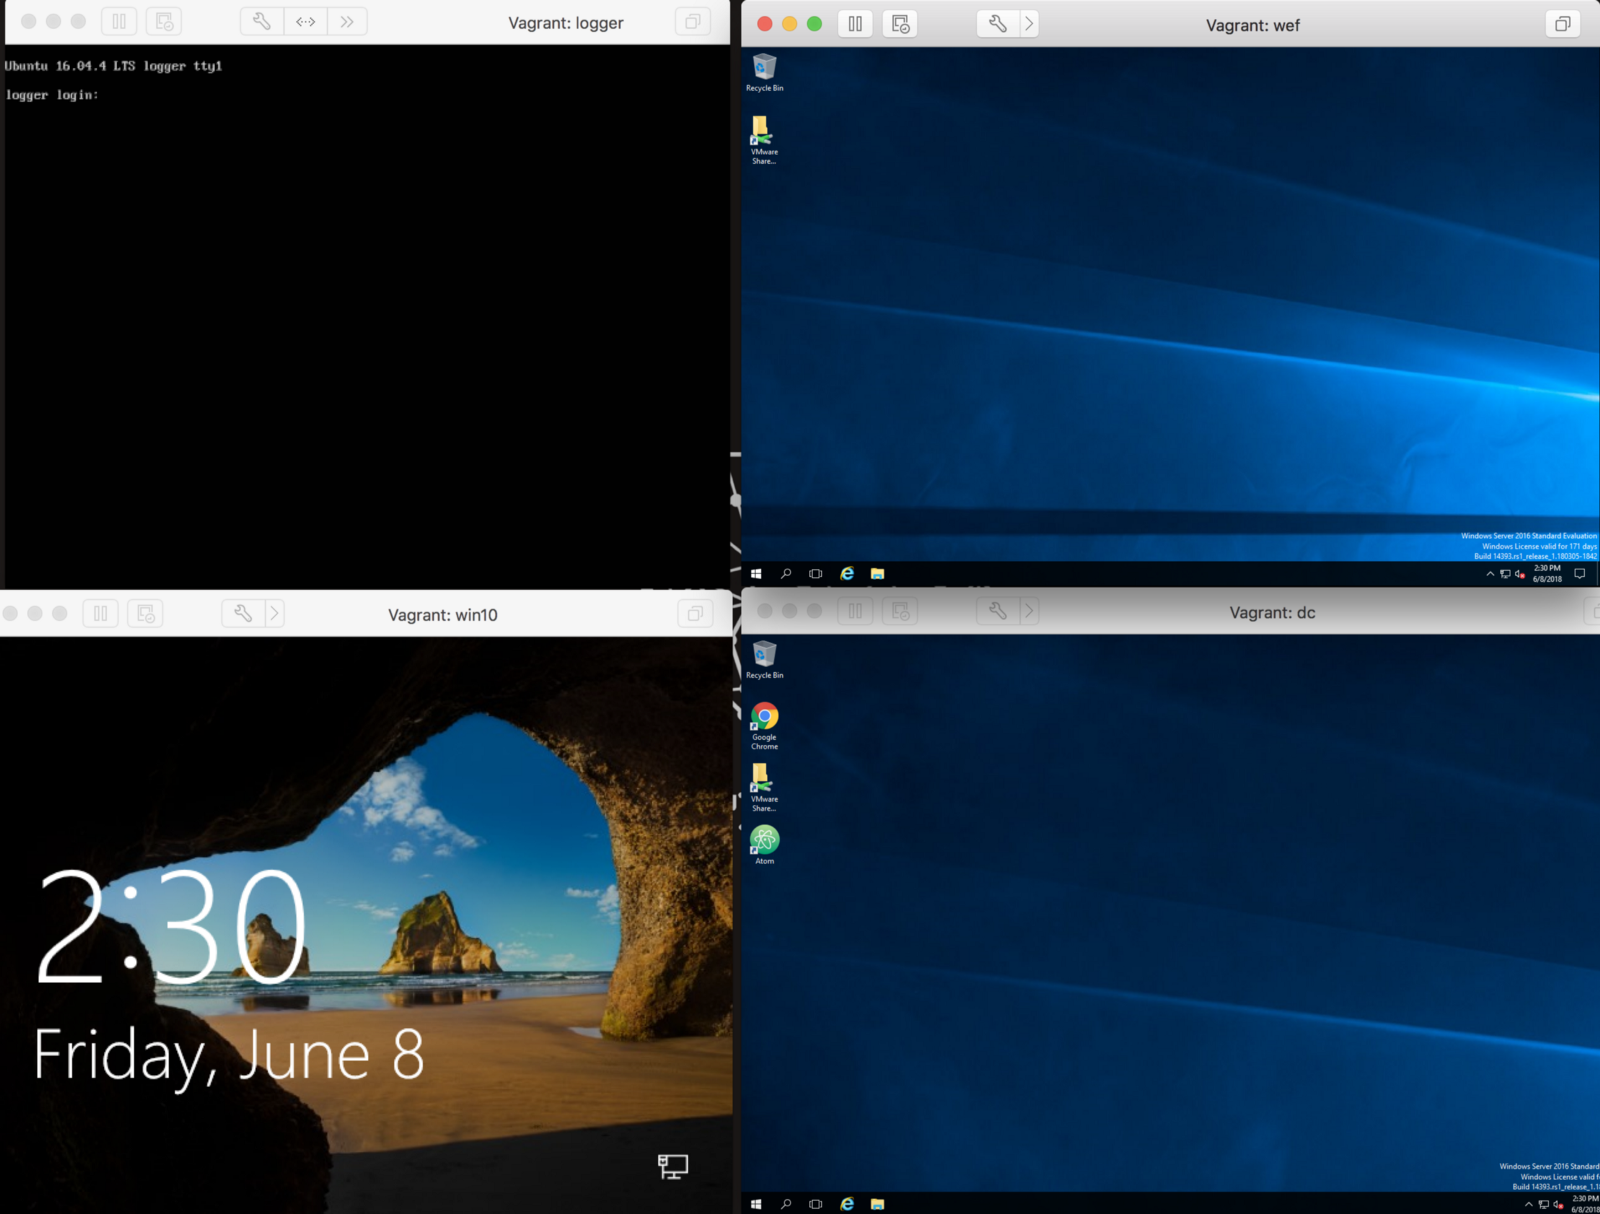The width and height of the screenshot is (1600, 1214).
Task: Open snapshots in the win10 window
Action: tap(145, 613)
